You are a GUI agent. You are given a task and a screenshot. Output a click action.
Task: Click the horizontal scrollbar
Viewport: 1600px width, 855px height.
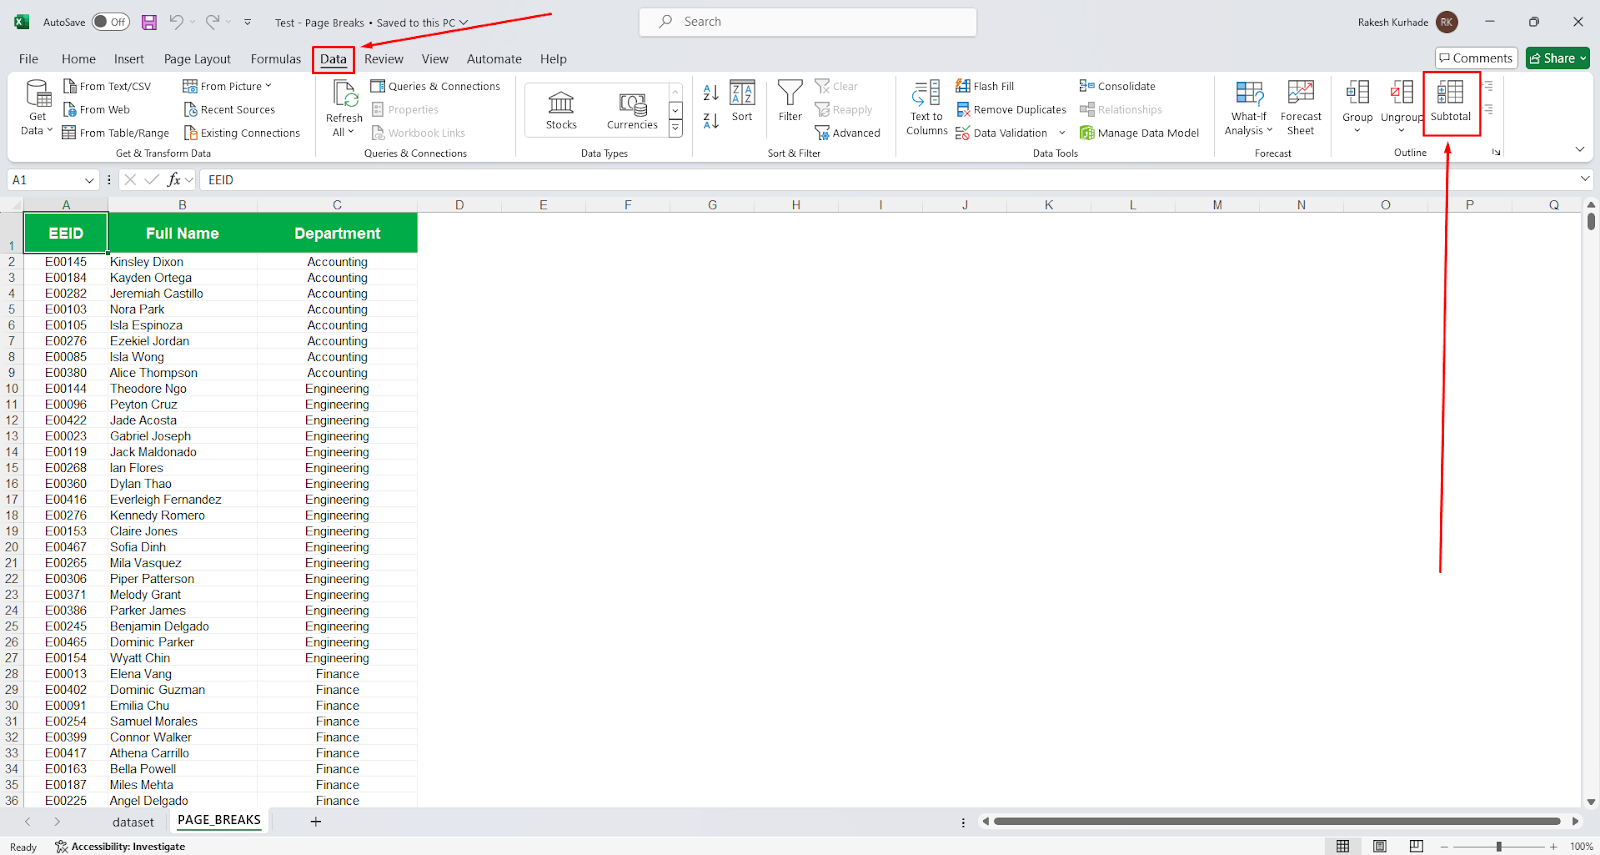[1277, 821]
